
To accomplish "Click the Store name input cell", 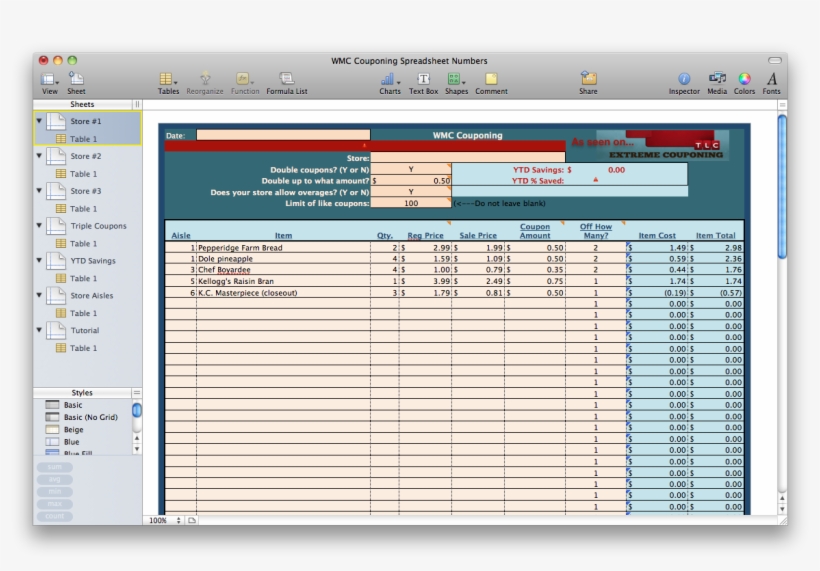I will pyautogui.click(x=468, y=157).
